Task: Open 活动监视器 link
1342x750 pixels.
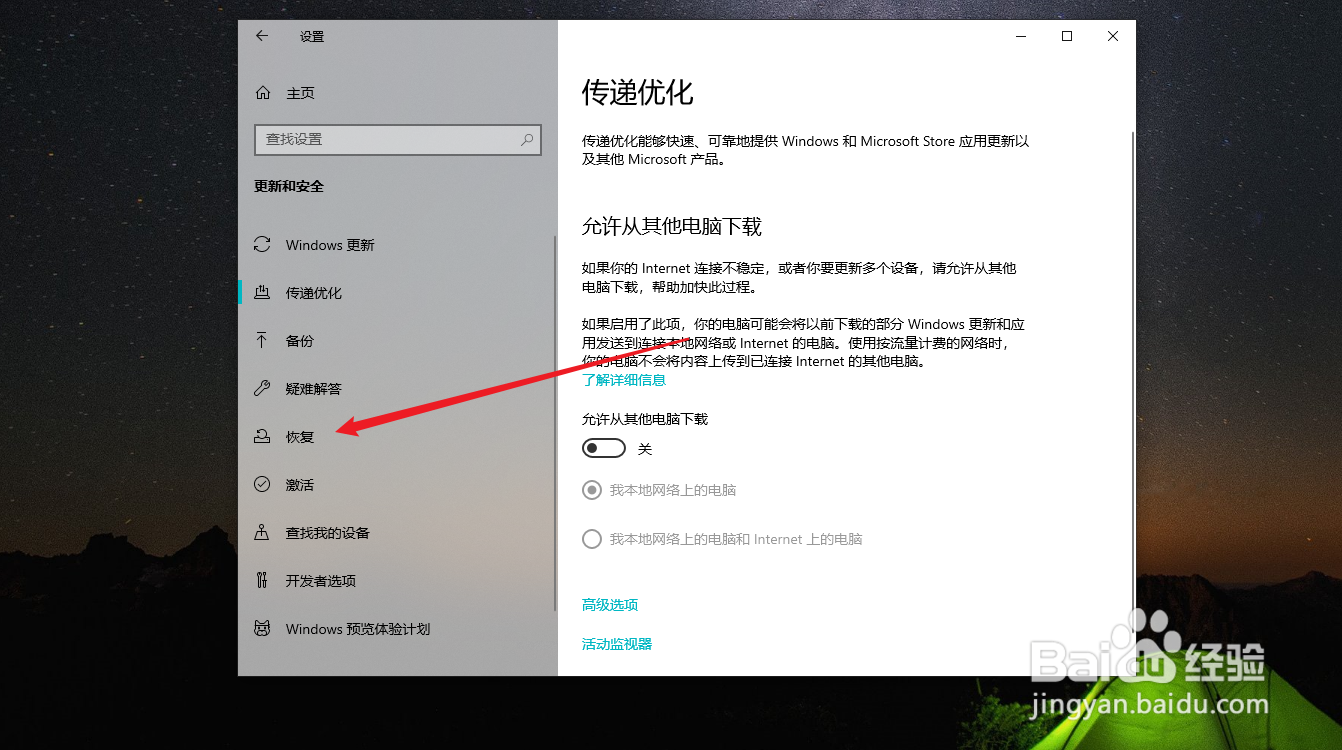Action: pos(617,644)
